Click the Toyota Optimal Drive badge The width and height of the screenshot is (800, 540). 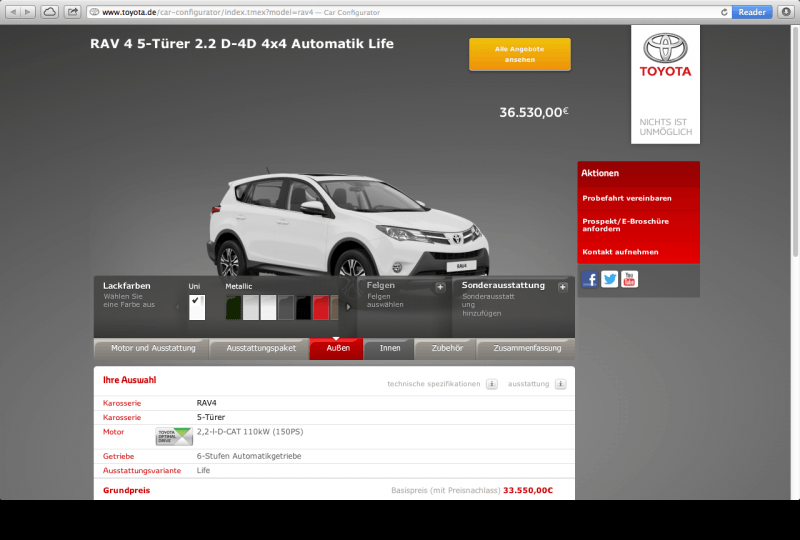[x=174, y=436]
